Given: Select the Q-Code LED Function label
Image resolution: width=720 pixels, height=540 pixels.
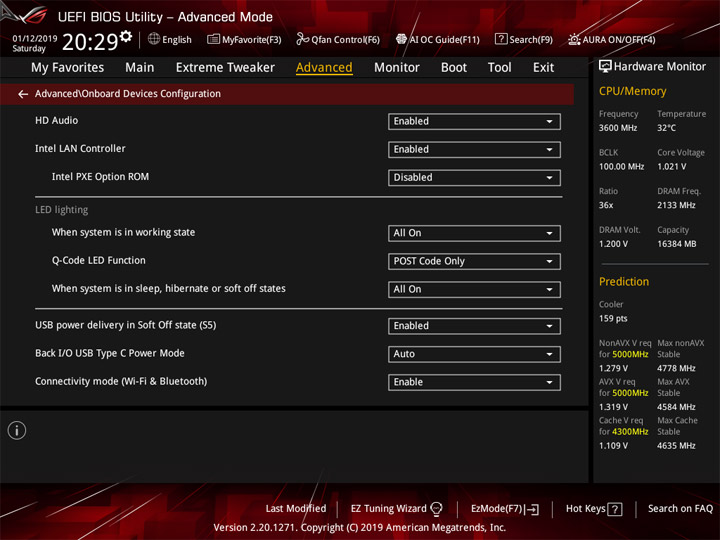Looking at the screenshot, I should click(98, 260).
